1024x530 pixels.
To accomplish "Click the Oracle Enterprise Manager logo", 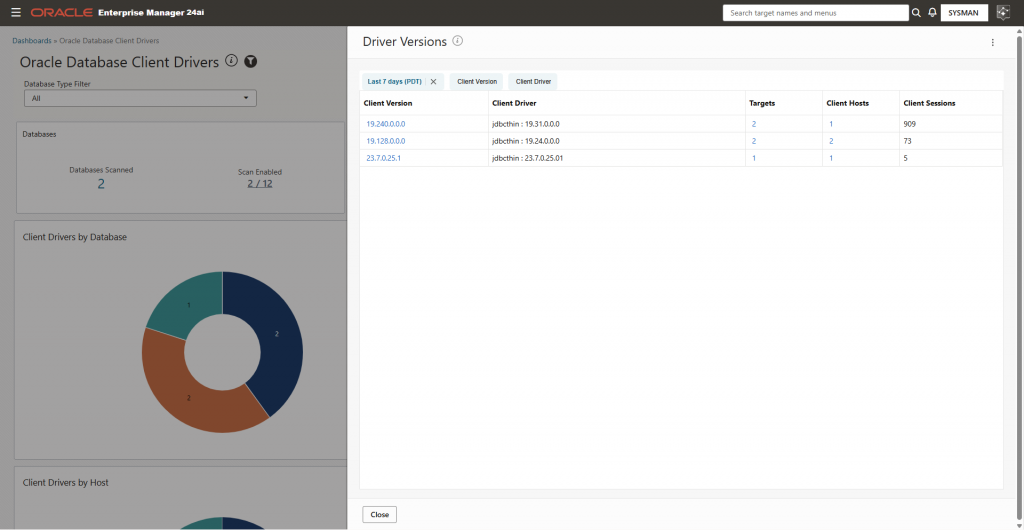I will pyautogui.click(x=118, y=12).
